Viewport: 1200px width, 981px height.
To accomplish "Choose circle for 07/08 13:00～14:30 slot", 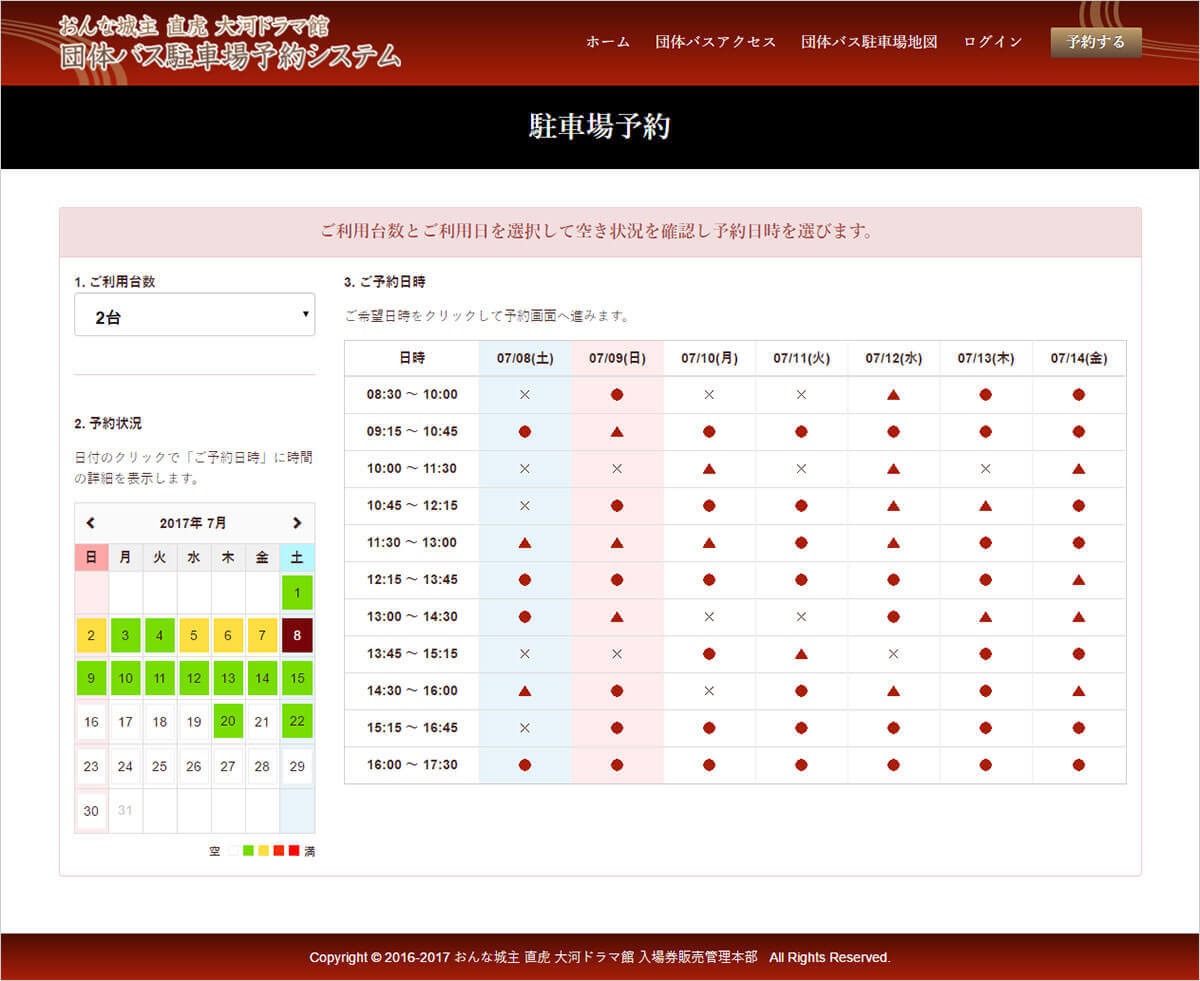I will [x=525, y=617].
